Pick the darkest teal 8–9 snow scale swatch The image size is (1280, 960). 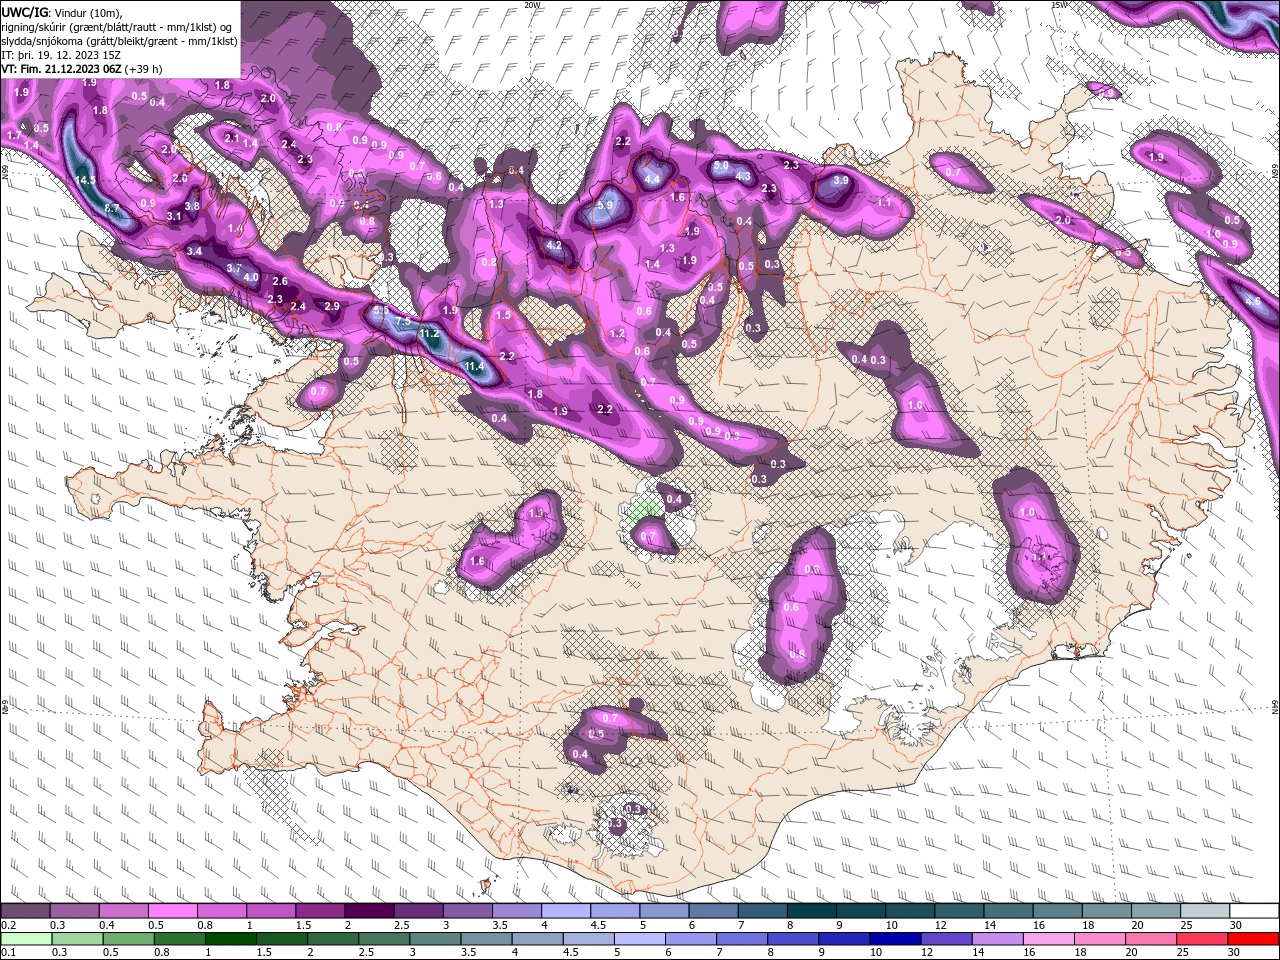point(812,910)
